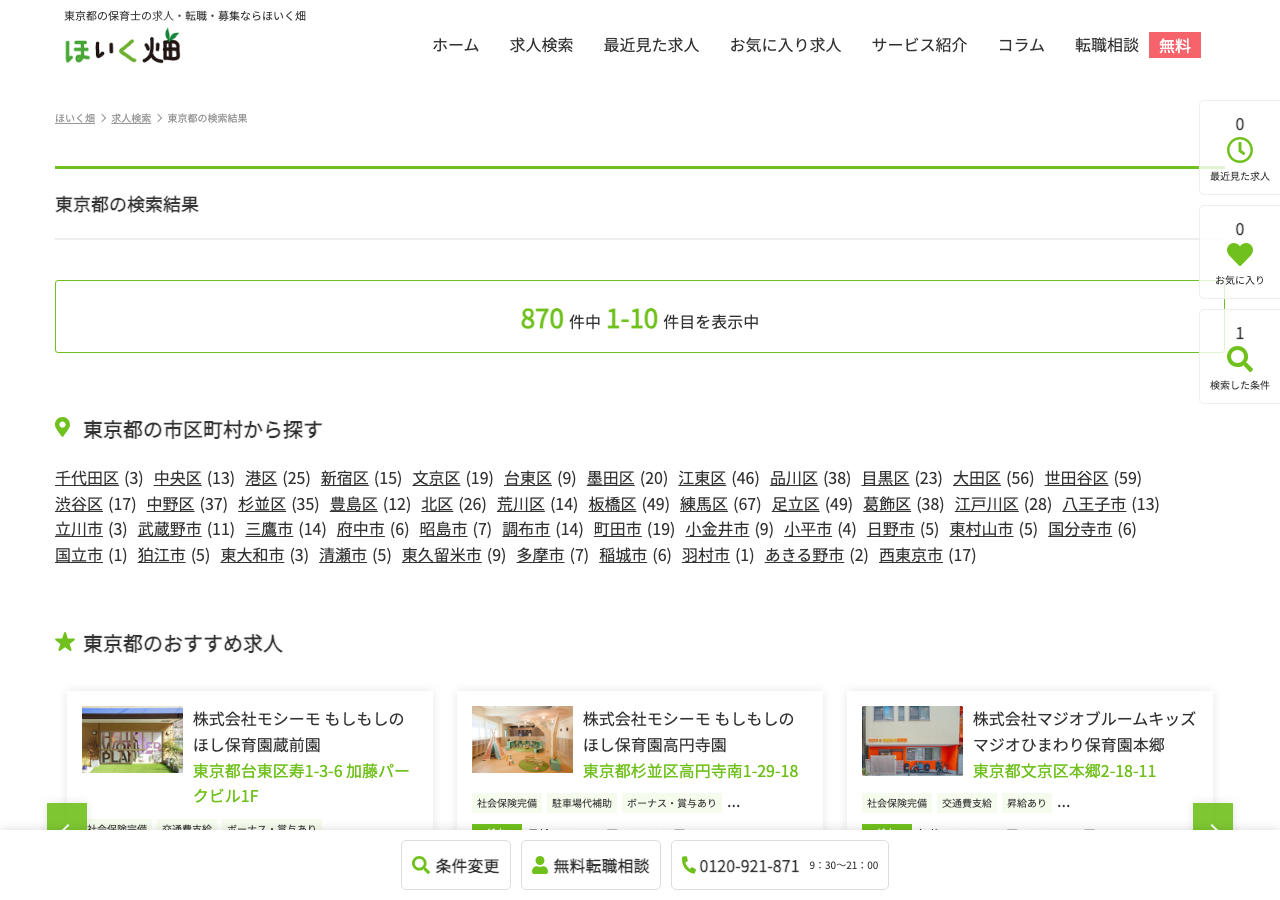Click the 駐車場代補助 tag
The width and height of the screenshot is (1280, 900).
click(582, 803)
